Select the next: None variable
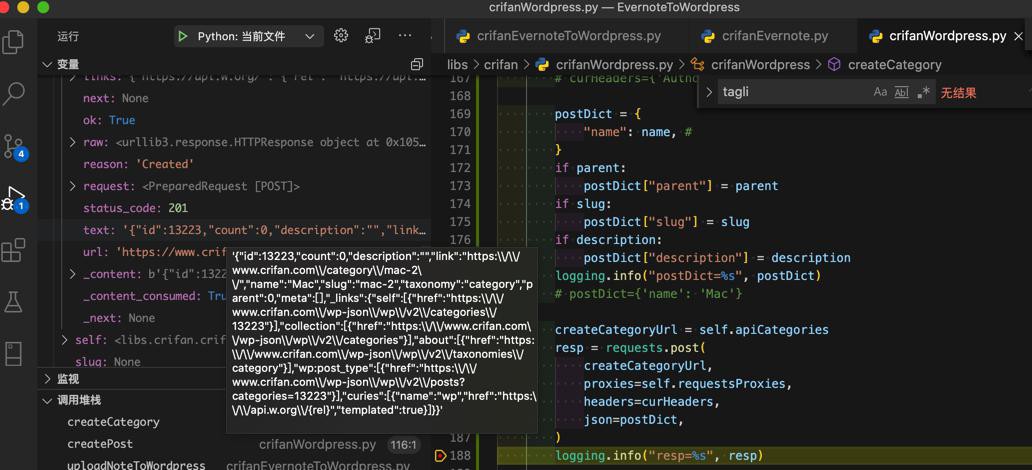The height and width of the screenshot is (470, 1032). pos(116,98)
